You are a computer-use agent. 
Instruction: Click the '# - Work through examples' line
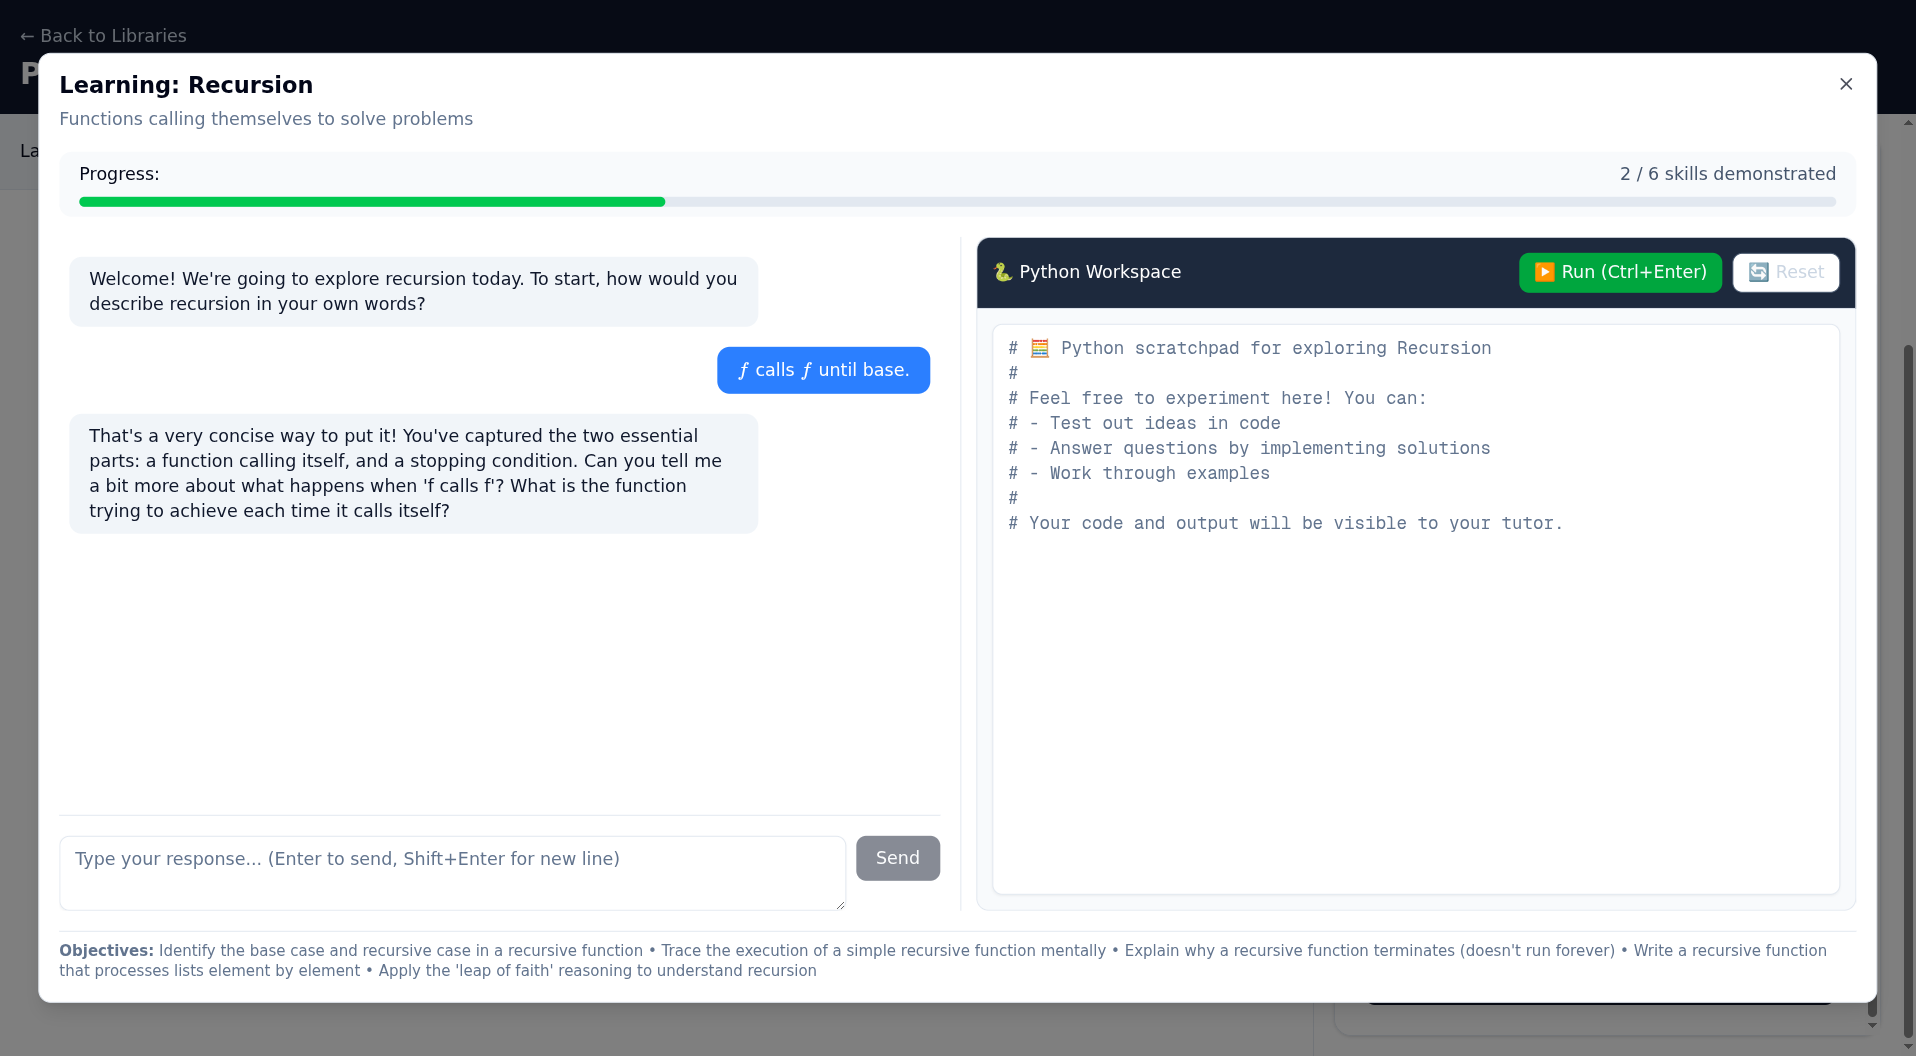pyautogui.click(x=1139, y=473)
